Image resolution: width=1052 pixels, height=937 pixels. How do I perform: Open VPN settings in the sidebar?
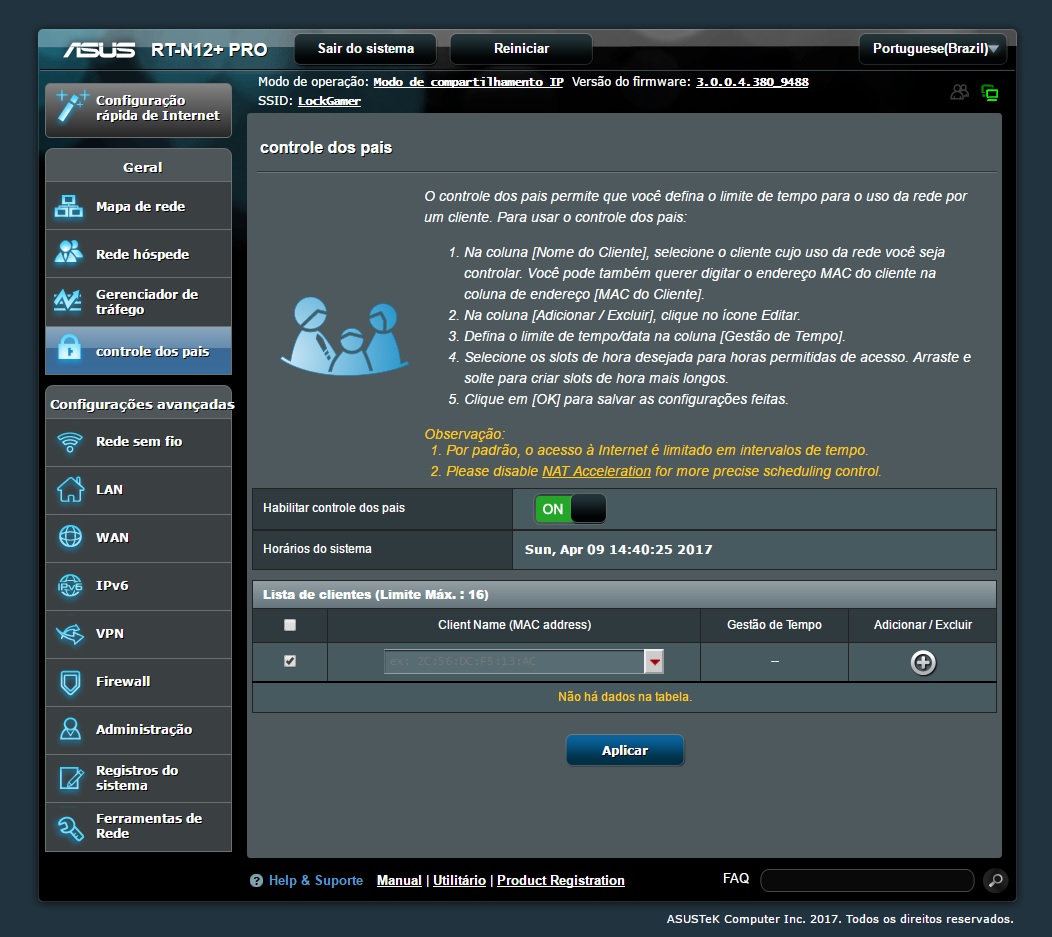point(138,634)
